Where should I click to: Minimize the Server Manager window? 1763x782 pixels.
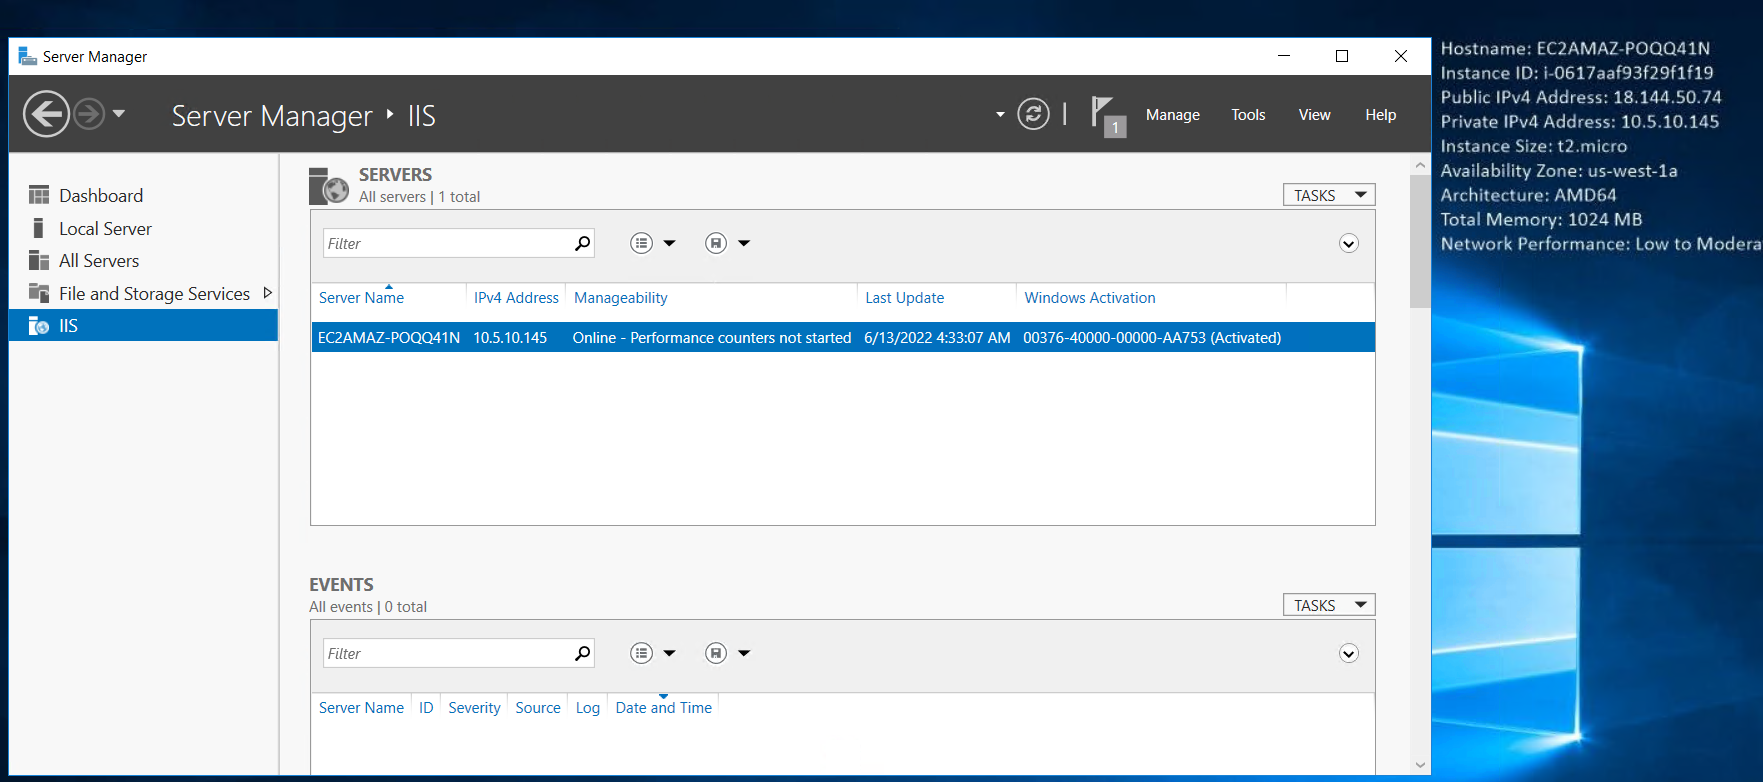click(1284, 56)
